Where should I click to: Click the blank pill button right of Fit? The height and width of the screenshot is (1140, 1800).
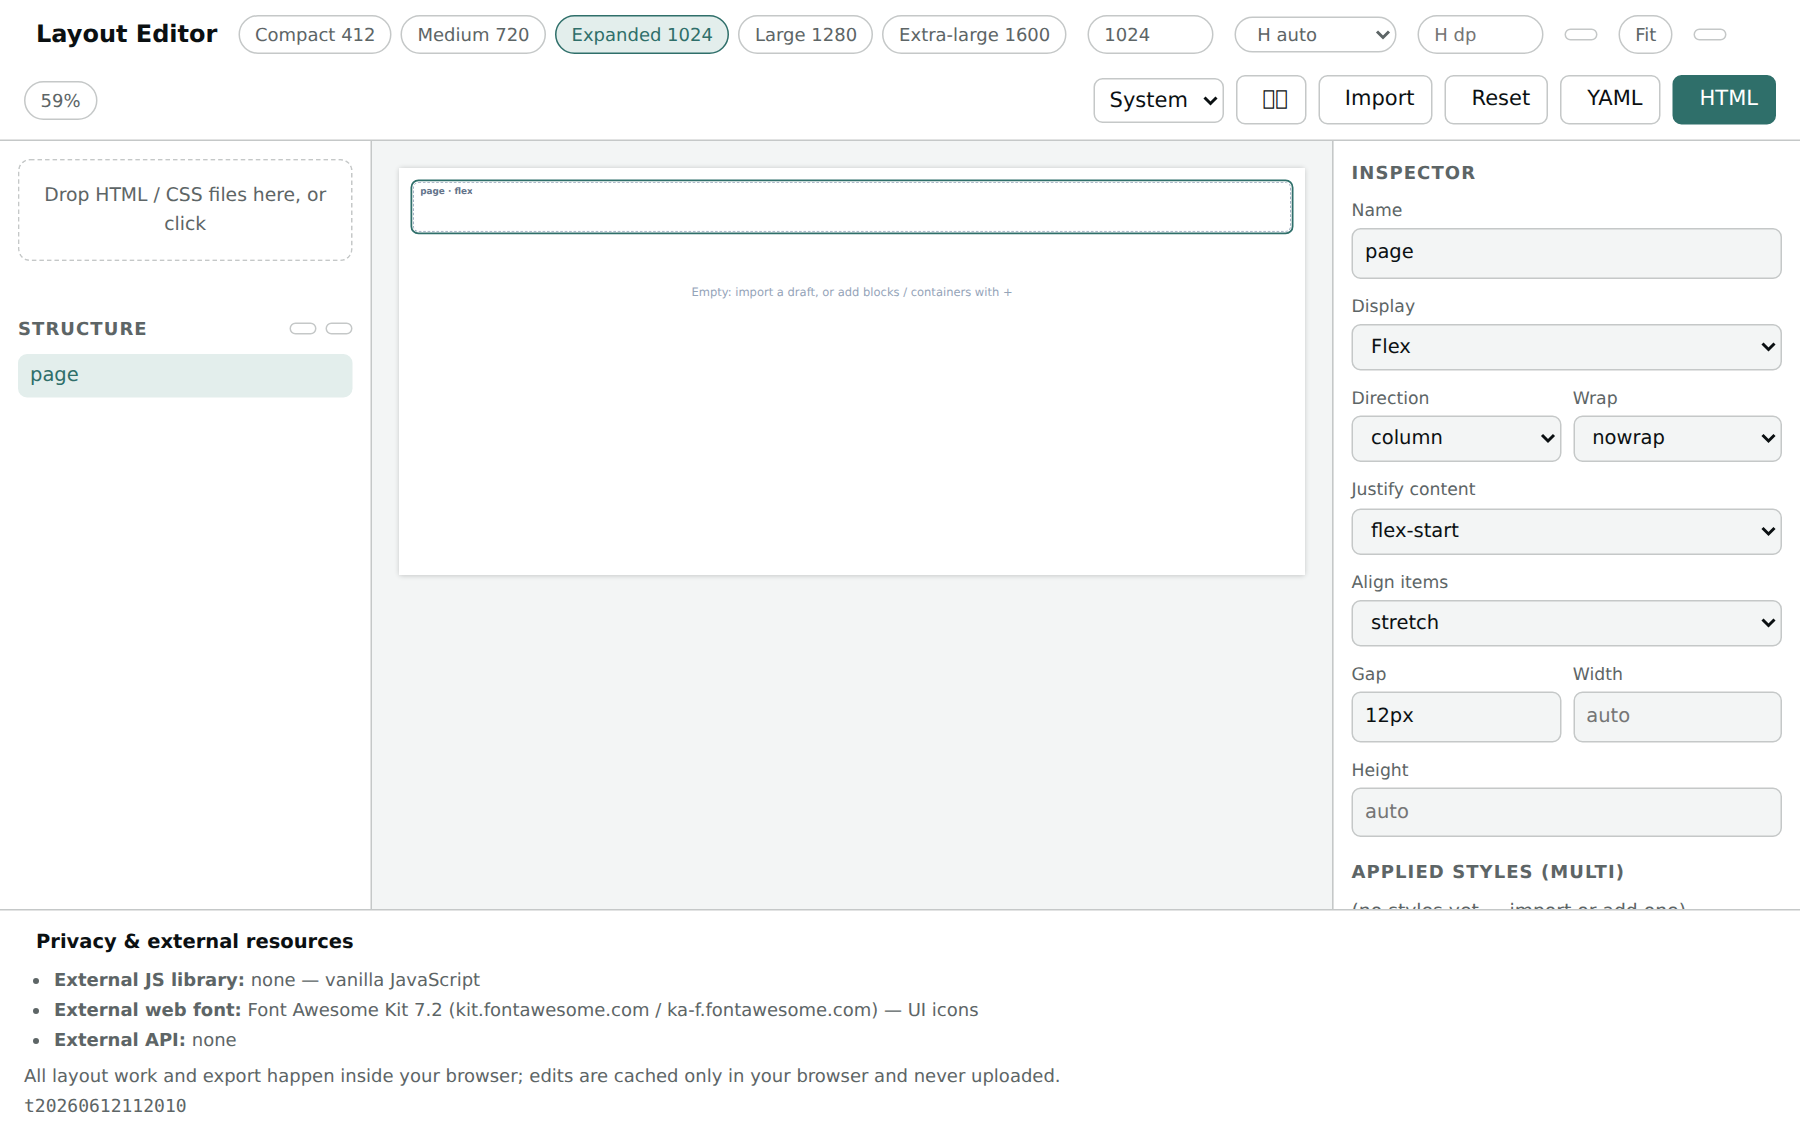click(x=1710, y=35)
